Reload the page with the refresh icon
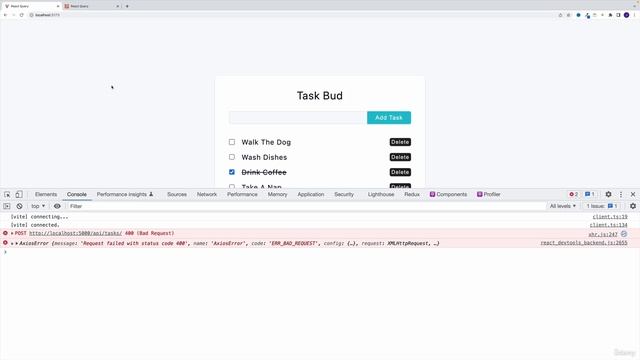 tap(22, 15)
